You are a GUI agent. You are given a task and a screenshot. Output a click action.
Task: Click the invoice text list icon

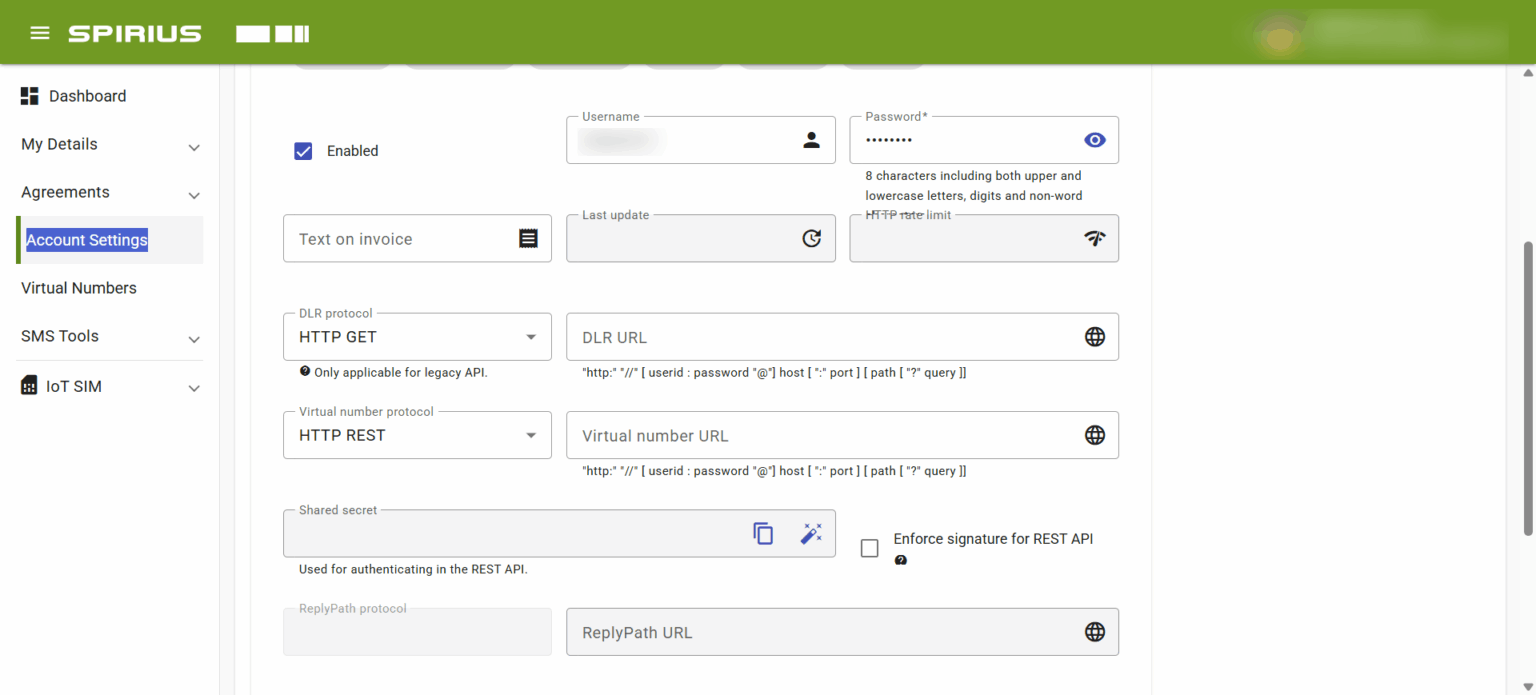click(528, 239)
